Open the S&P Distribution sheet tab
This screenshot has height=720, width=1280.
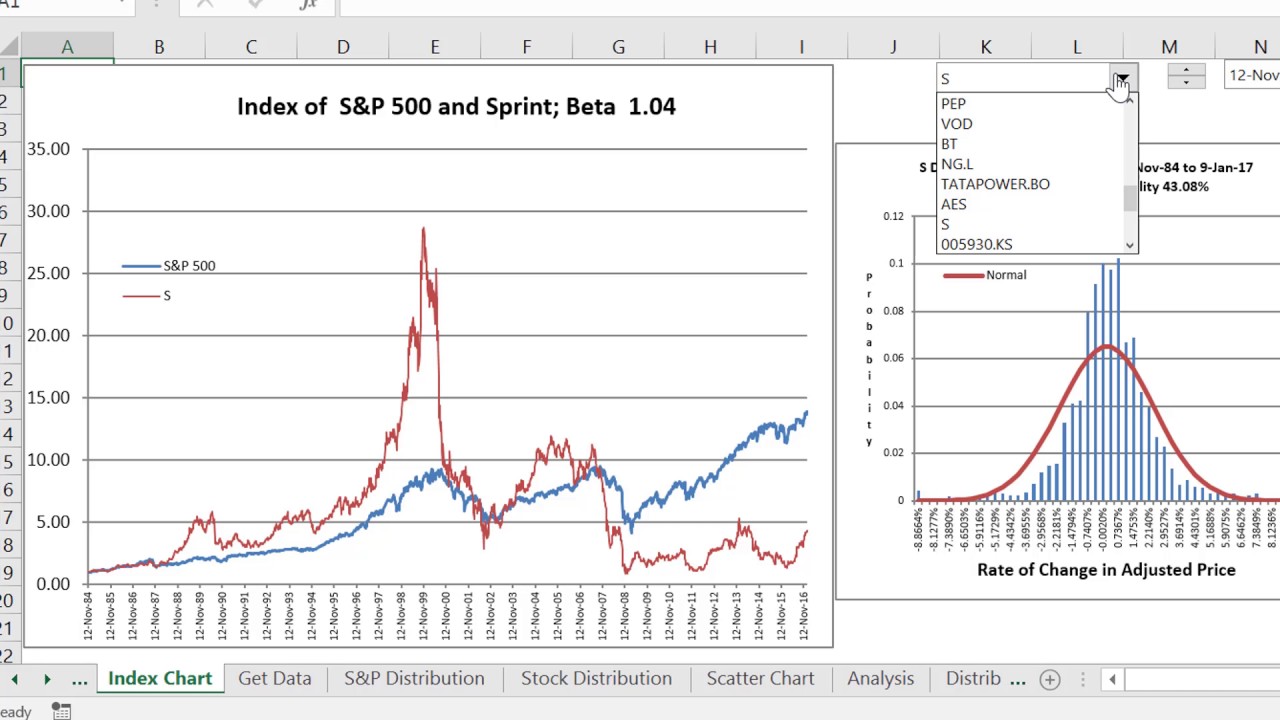[x=414, y=678]
